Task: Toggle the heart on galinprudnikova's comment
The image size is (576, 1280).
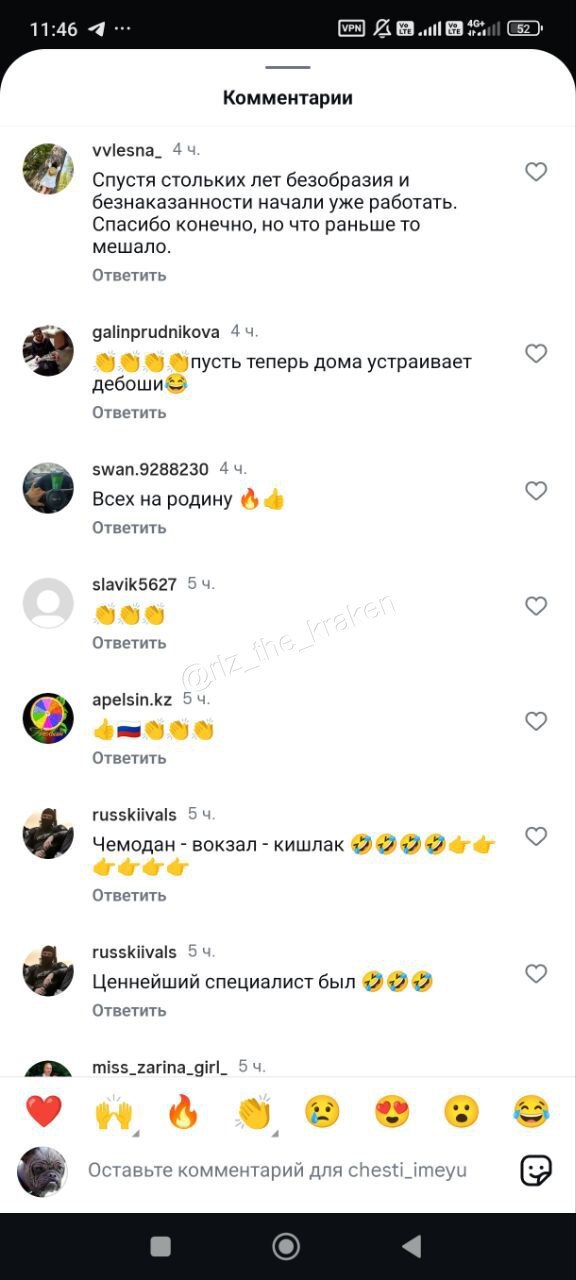Action: tap(536, 353)
